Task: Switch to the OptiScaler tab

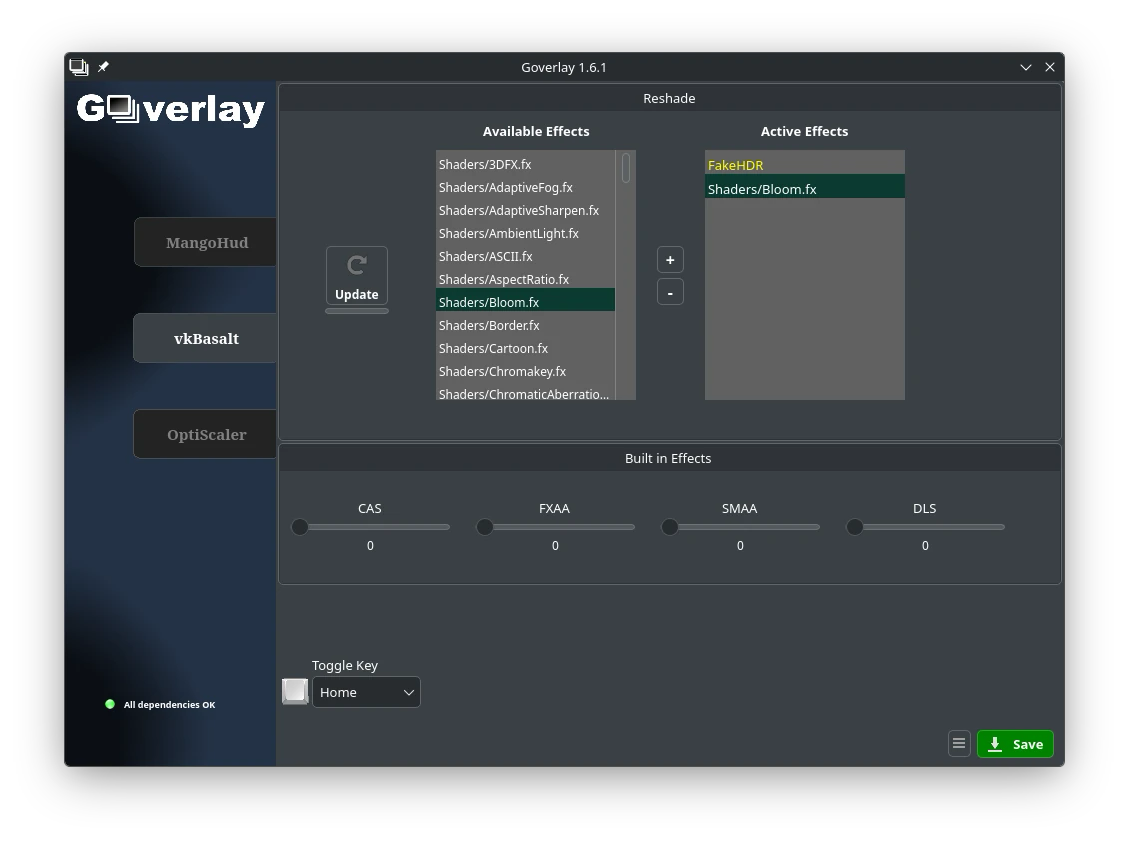Action: click(206, 434)
